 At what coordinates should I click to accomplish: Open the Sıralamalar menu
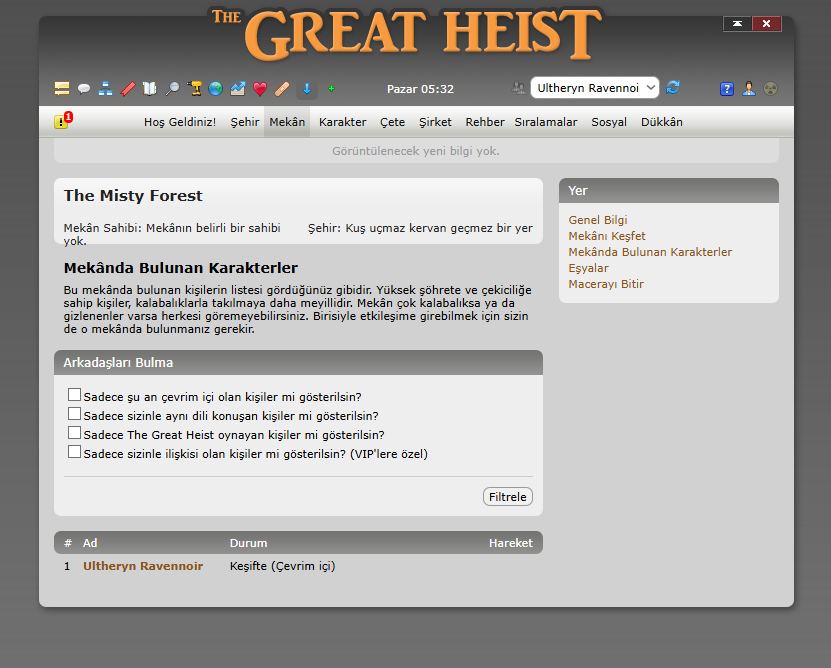click(x=546, y=122)
